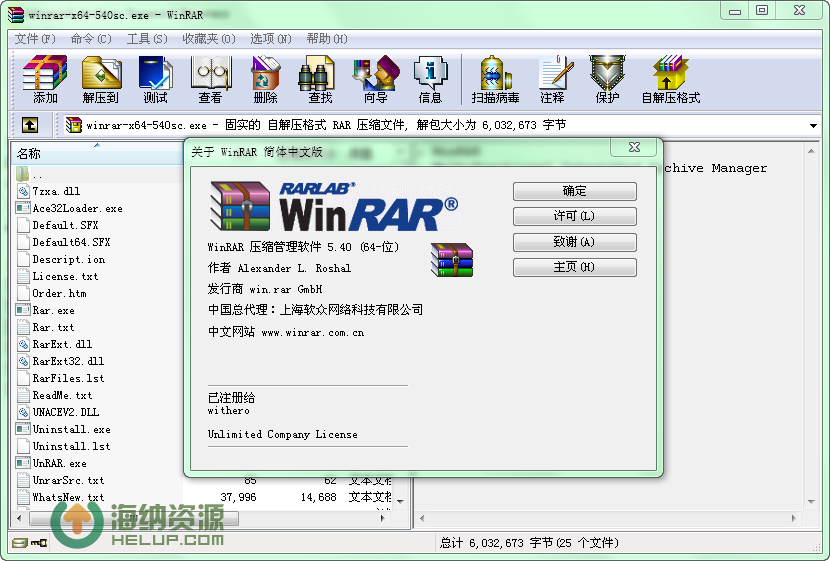Click the small WinRAR books icon in About dialog
This screenshot has height=561, width=830.
[452, 260]
